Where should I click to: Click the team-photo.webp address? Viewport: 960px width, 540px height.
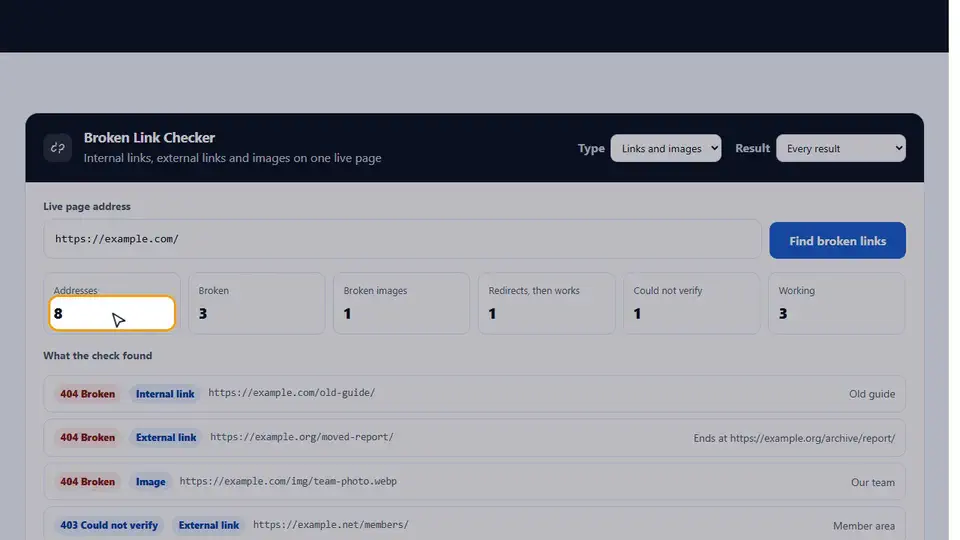pos(288,481)
